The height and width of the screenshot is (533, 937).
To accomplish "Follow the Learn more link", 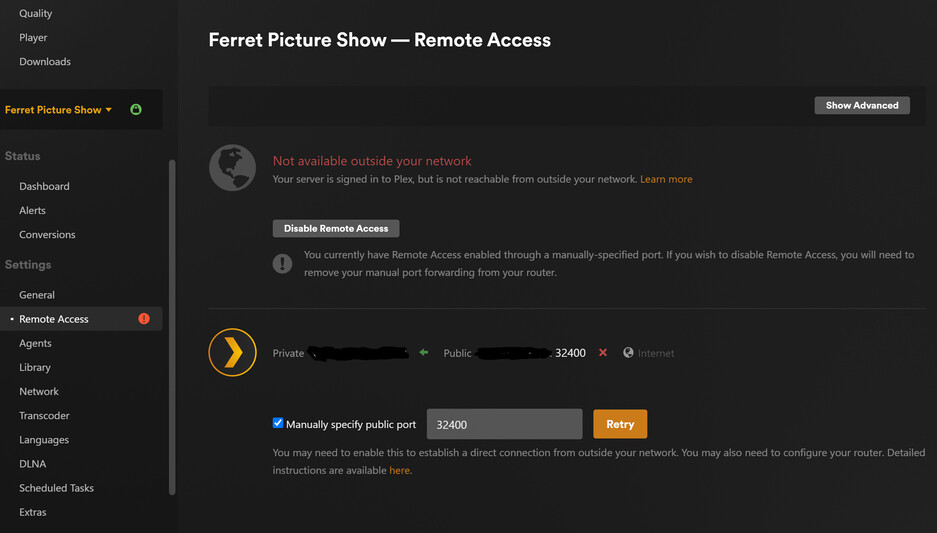I will coord(666,179).
